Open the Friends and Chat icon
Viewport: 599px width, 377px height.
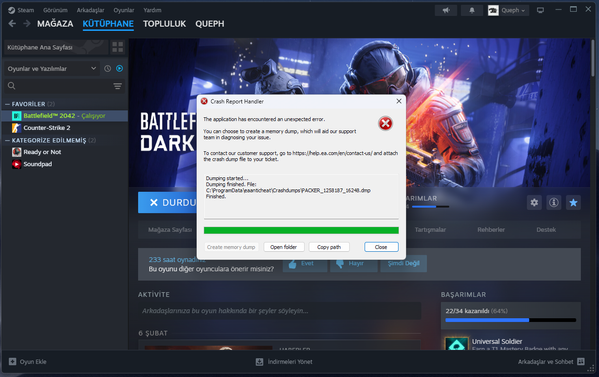[x=581, y=361]
